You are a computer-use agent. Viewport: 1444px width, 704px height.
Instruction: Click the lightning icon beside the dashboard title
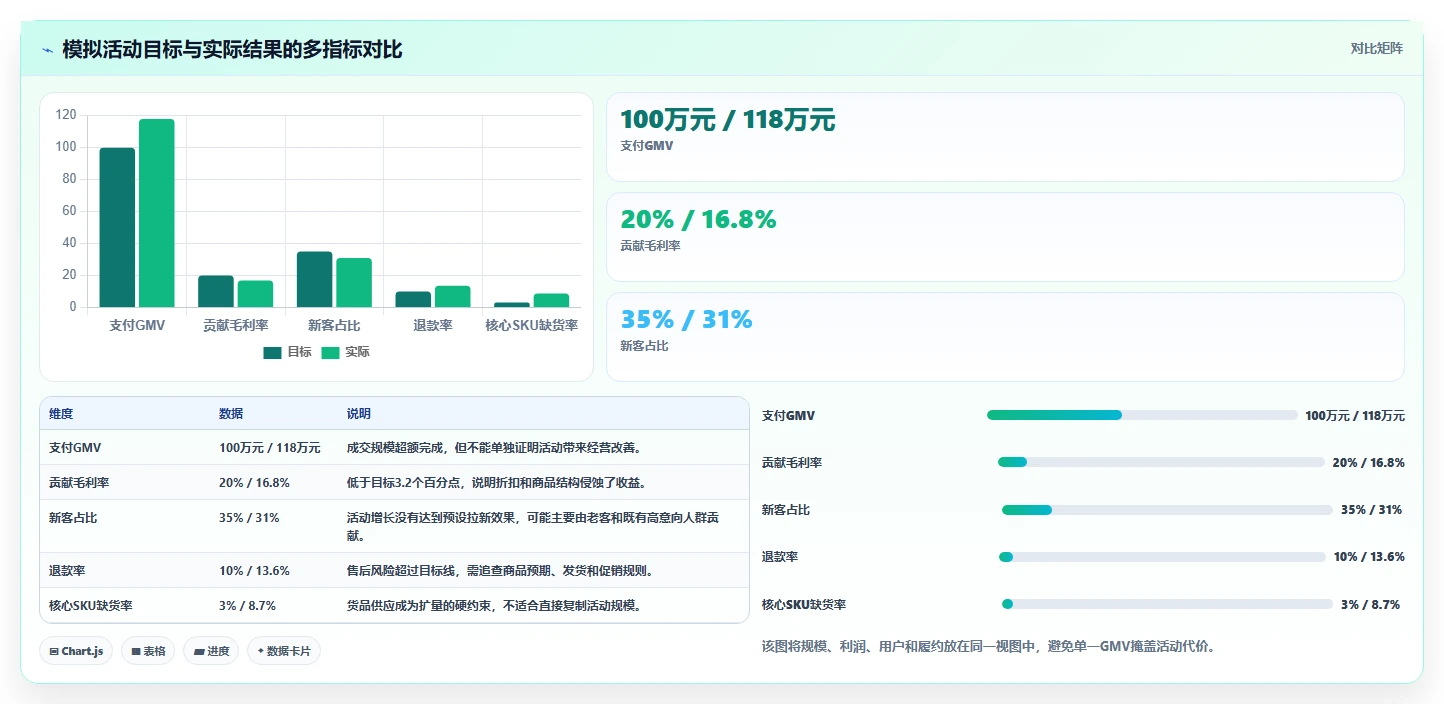click(x=48, y=50)
